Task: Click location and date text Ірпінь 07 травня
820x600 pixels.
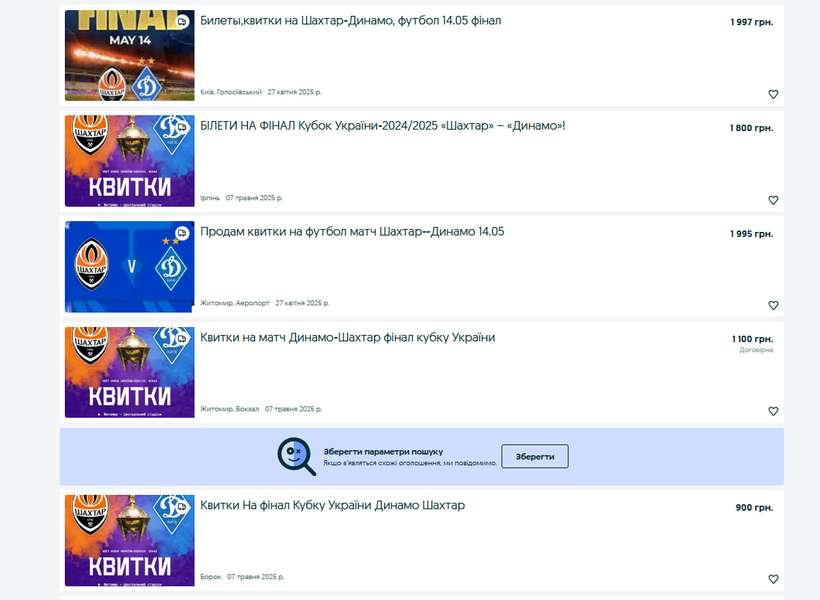Action: (241, 198)
